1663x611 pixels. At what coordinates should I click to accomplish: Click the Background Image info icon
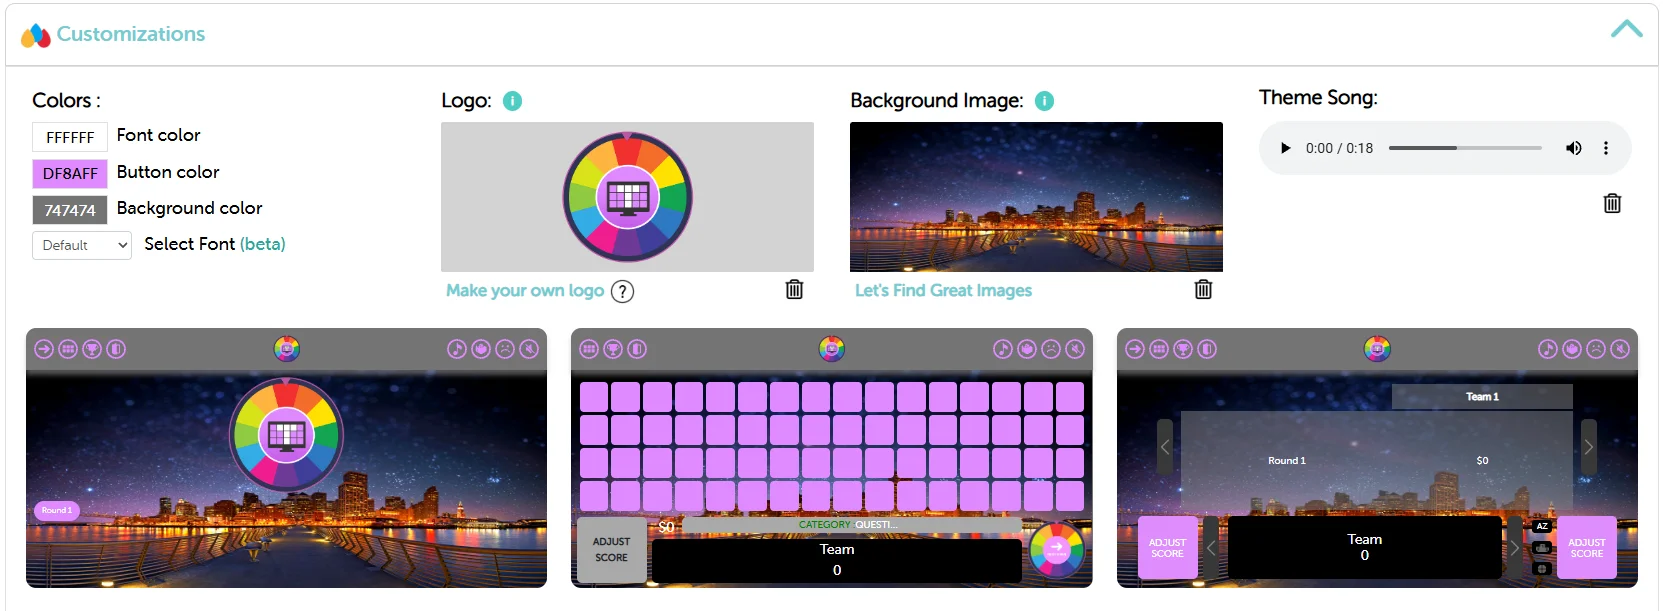1044,101
